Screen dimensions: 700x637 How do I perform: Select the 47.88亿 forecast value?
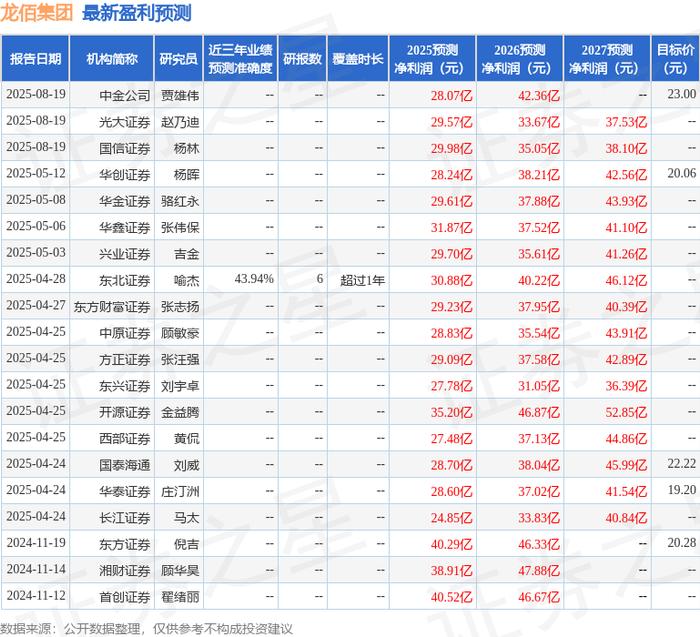pos(539,570)
